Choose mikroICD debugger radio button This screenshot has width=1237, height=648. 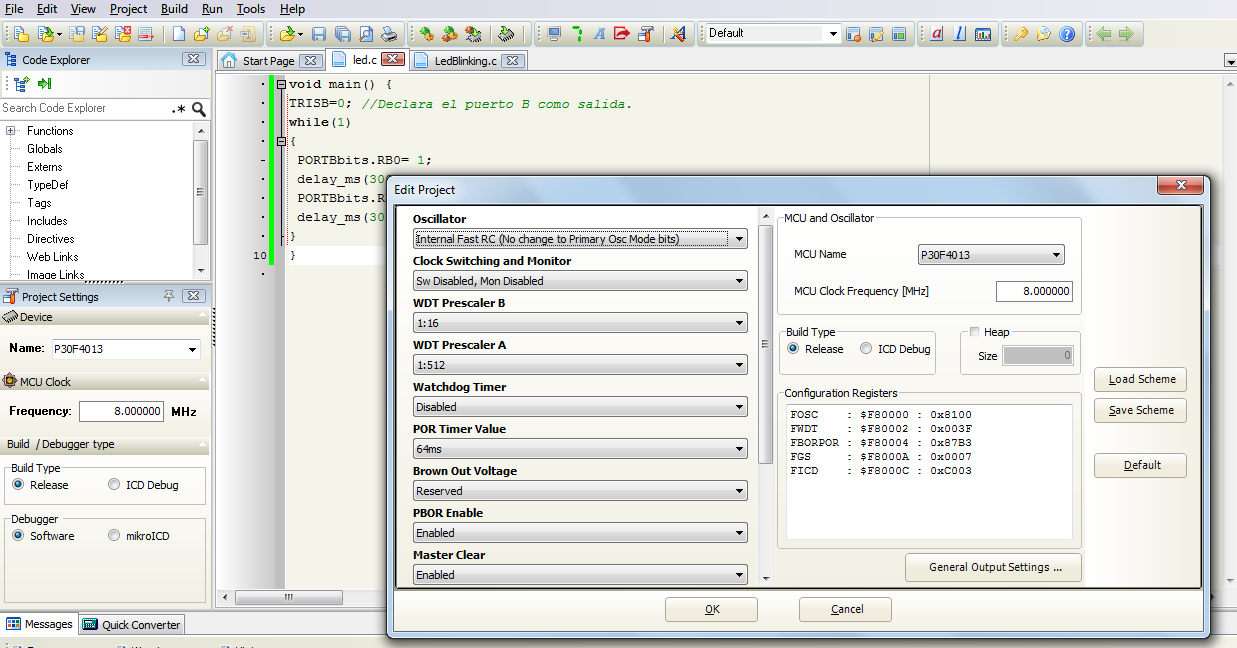pyautogui.click(x=114, y=536)
